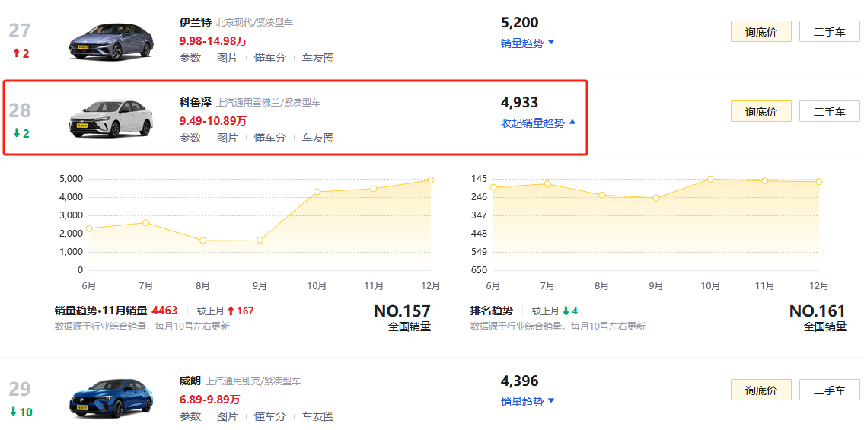Click the red up-2 rank change indicator
The width and height of the screenshot is (864, 430).
[x=21, y=53]
